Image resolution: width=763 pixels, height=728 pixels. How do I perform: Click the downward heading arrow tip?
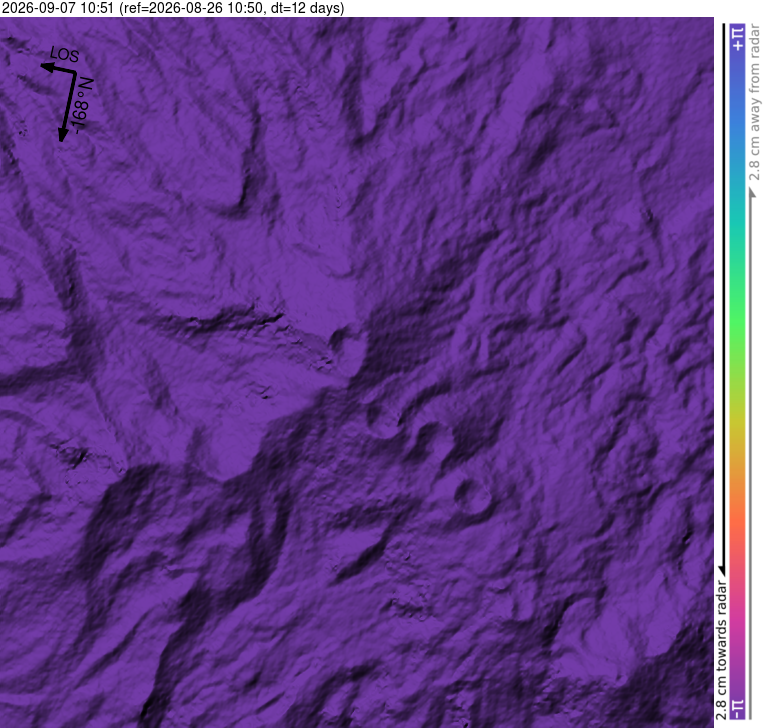point(63,136)
